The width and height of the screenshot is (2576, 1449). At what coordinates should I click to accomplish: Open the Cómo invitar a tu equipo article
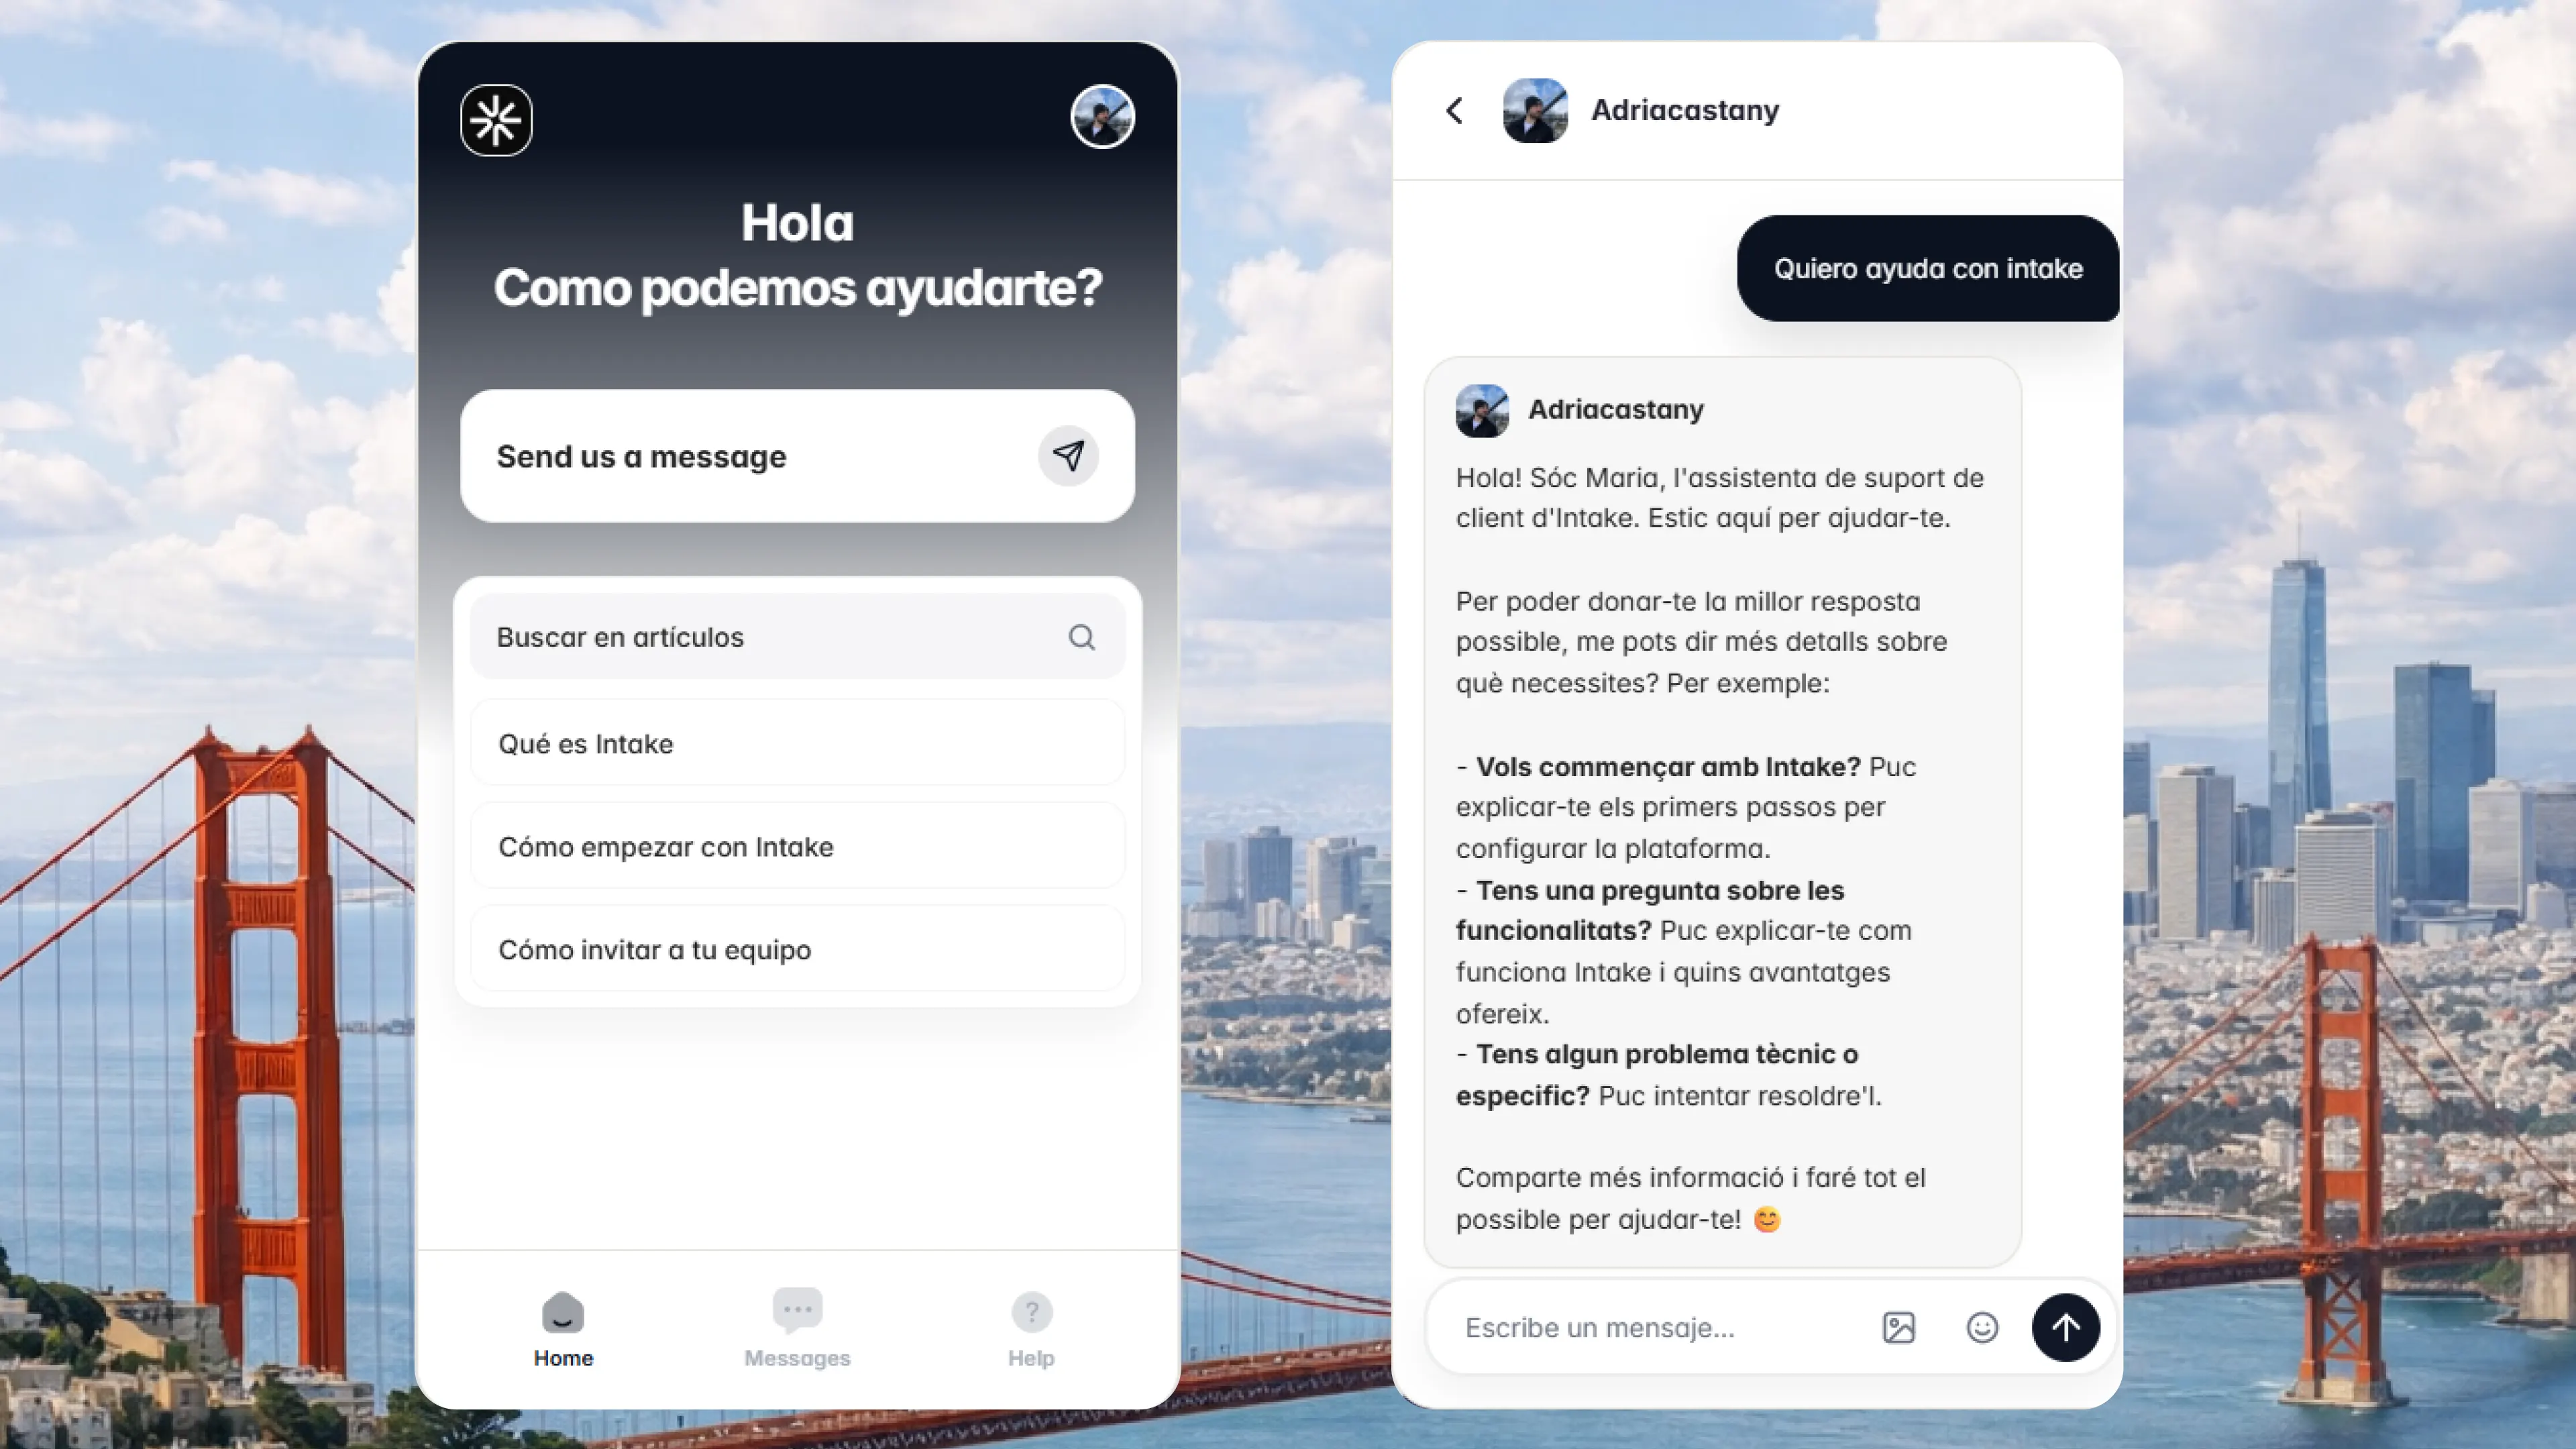pyautogui.click(x=797, y=949)
